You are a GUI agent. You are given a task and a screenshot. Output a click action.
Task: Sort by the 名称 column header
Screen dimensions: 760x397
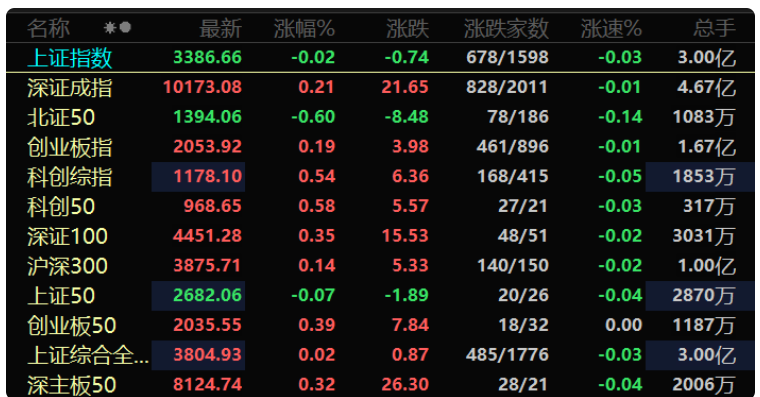tap(48, 28)
